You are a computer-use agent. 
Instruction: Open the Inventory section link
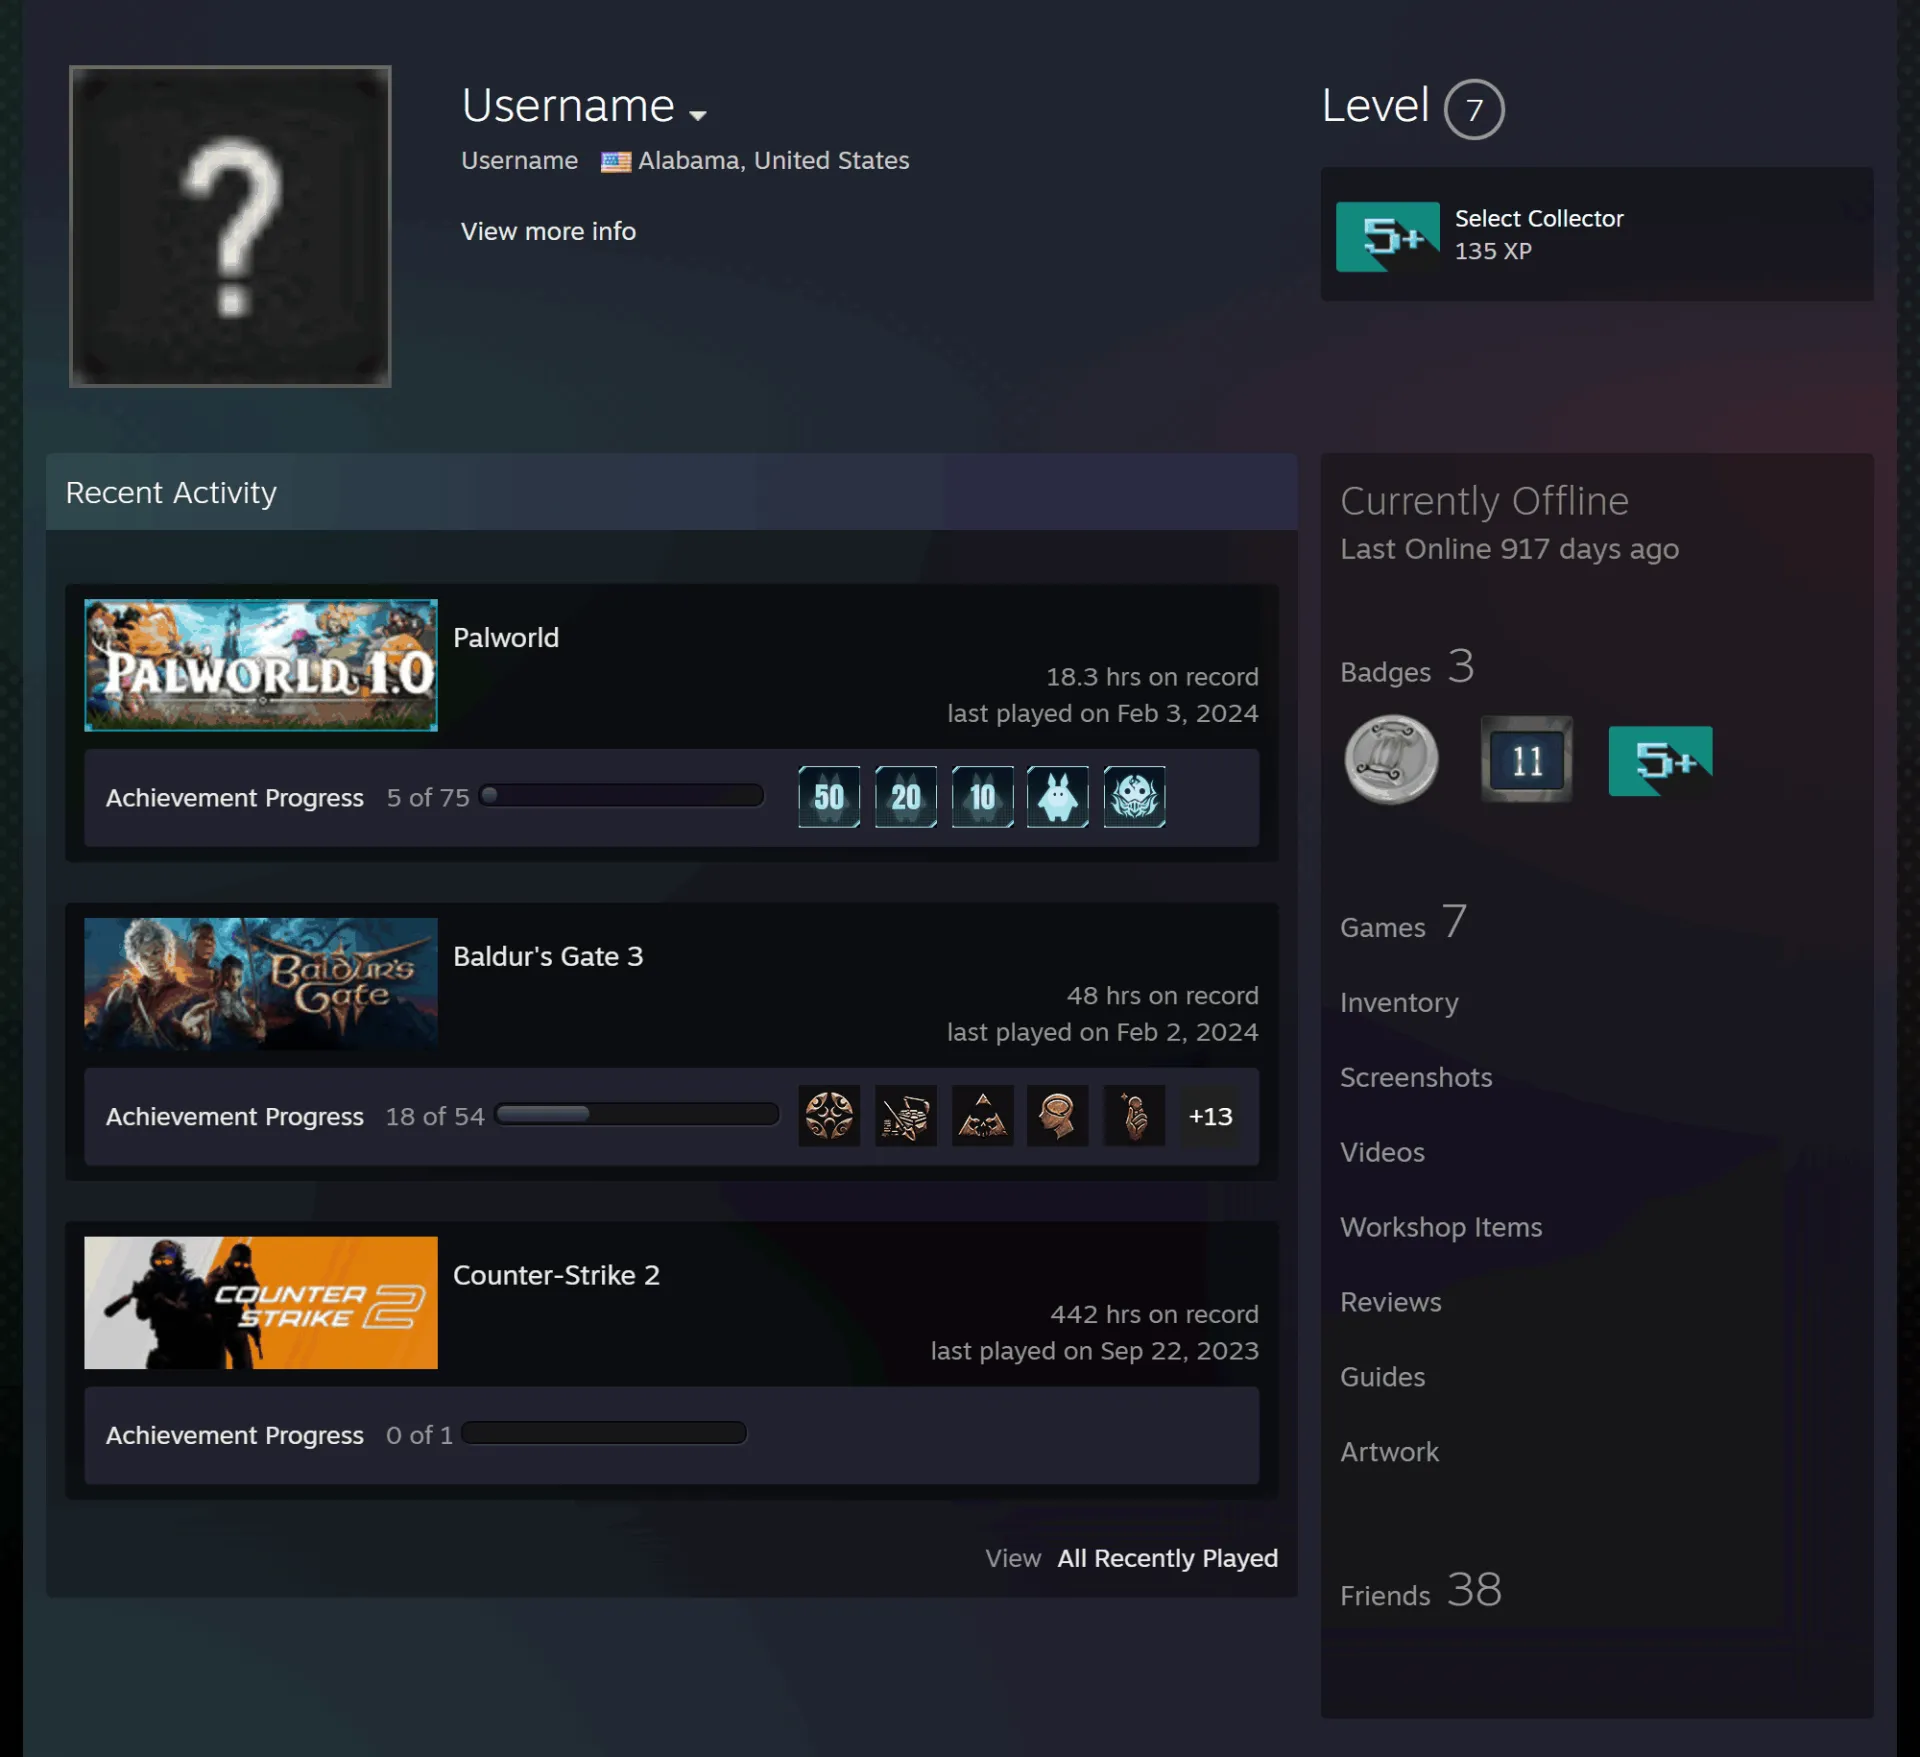pyautogui.click(x=1399, y=1002)
